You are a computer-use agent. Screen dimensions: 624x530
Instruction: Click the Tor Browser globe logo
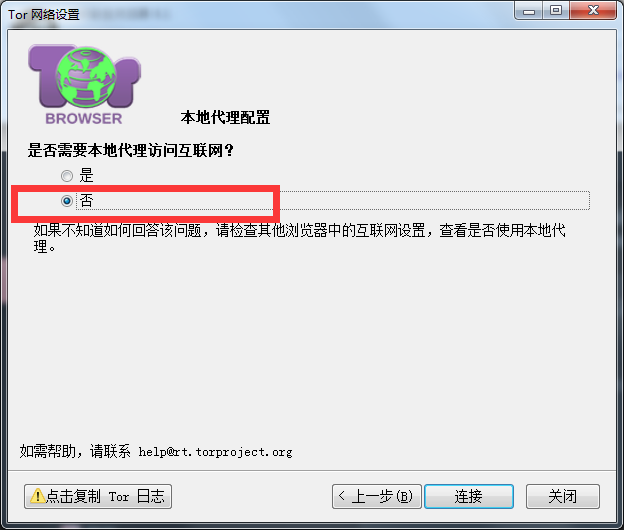(86, 77)
